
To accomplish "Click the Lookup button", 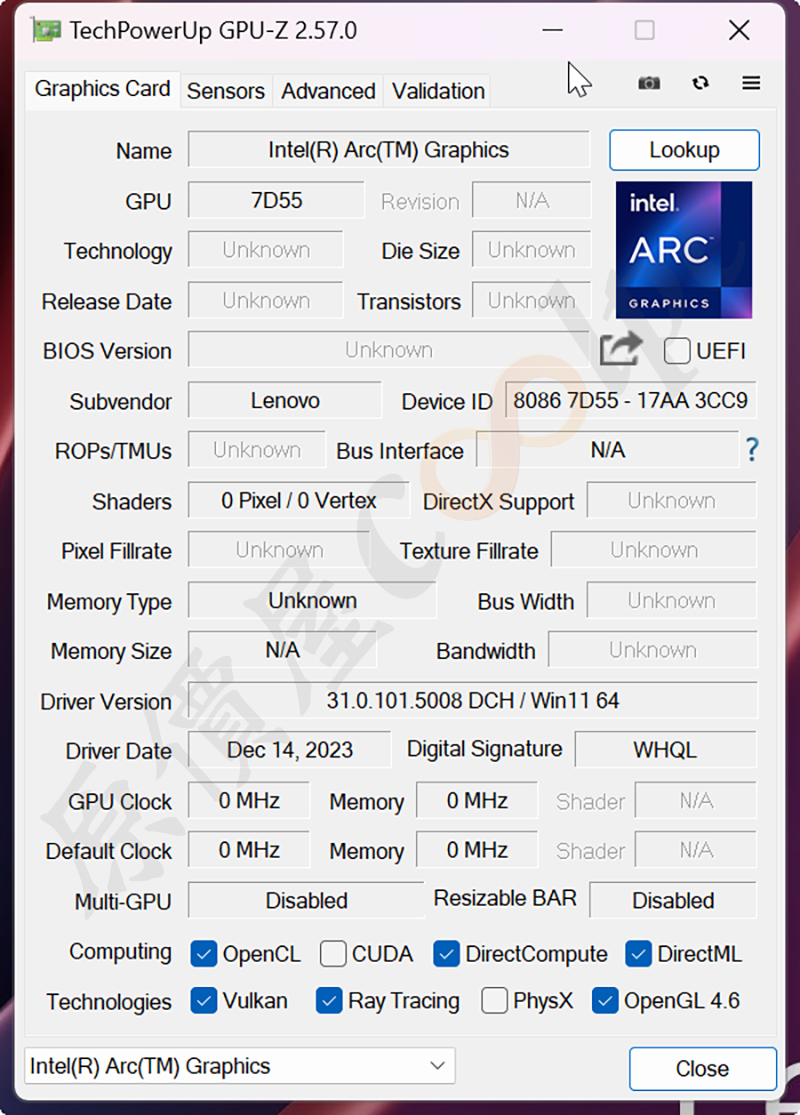I will pos(684,150).
